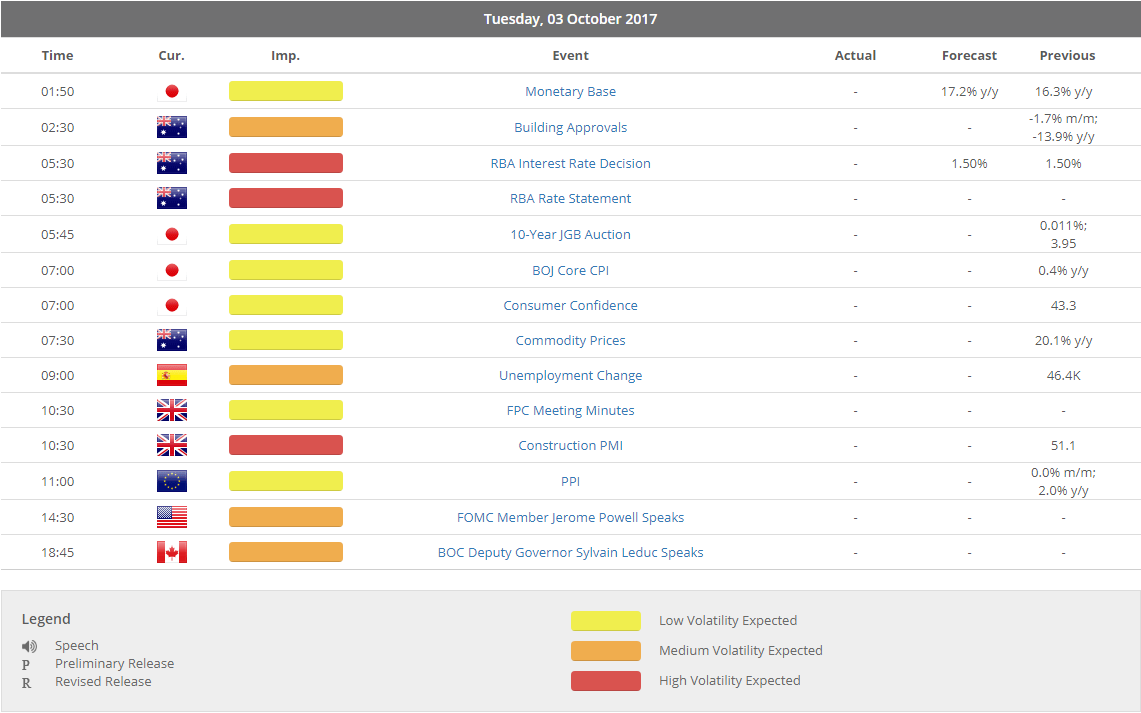
Task: Click the Japan flag beside Monetary Base
Action: point(171,92)
